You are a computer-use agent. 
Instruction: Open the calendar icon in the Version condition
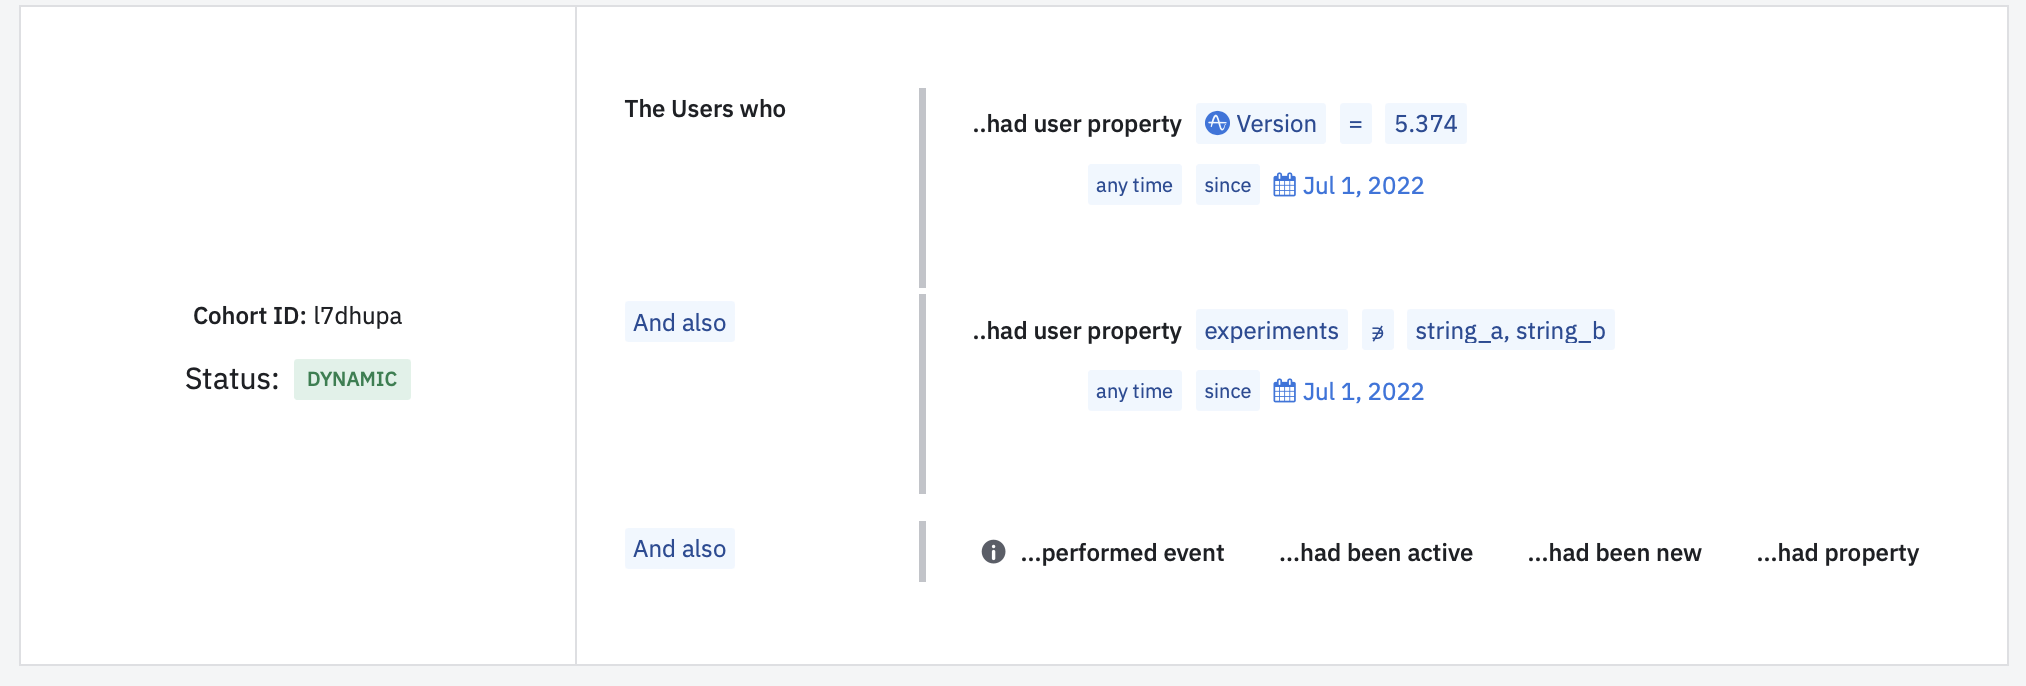coord(1284,185)
